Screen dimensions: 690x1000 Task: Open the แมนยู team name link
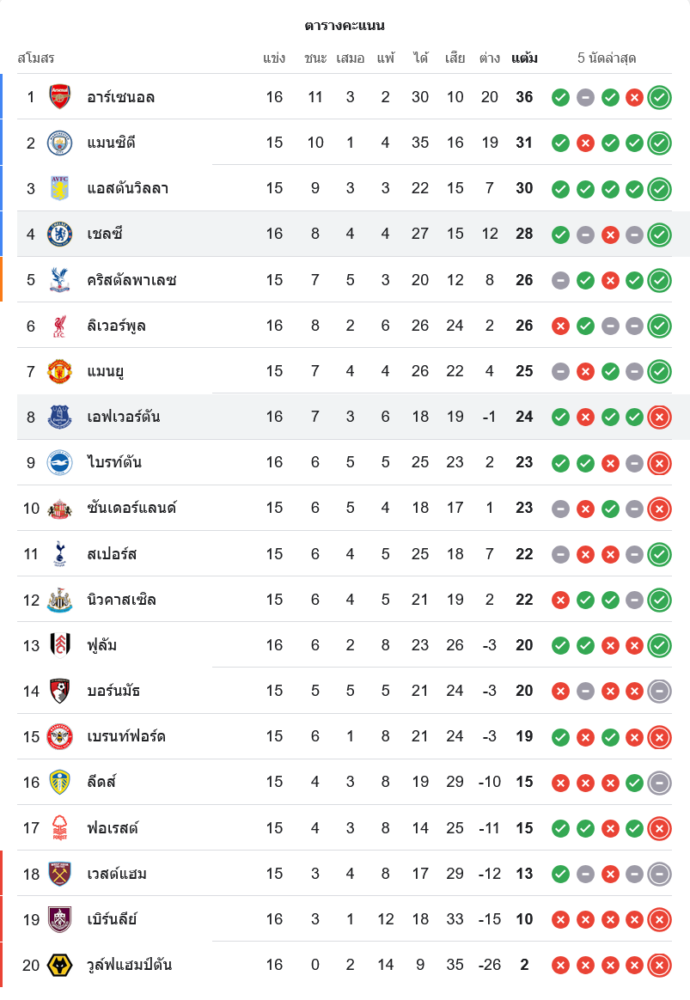click(105, 372)
